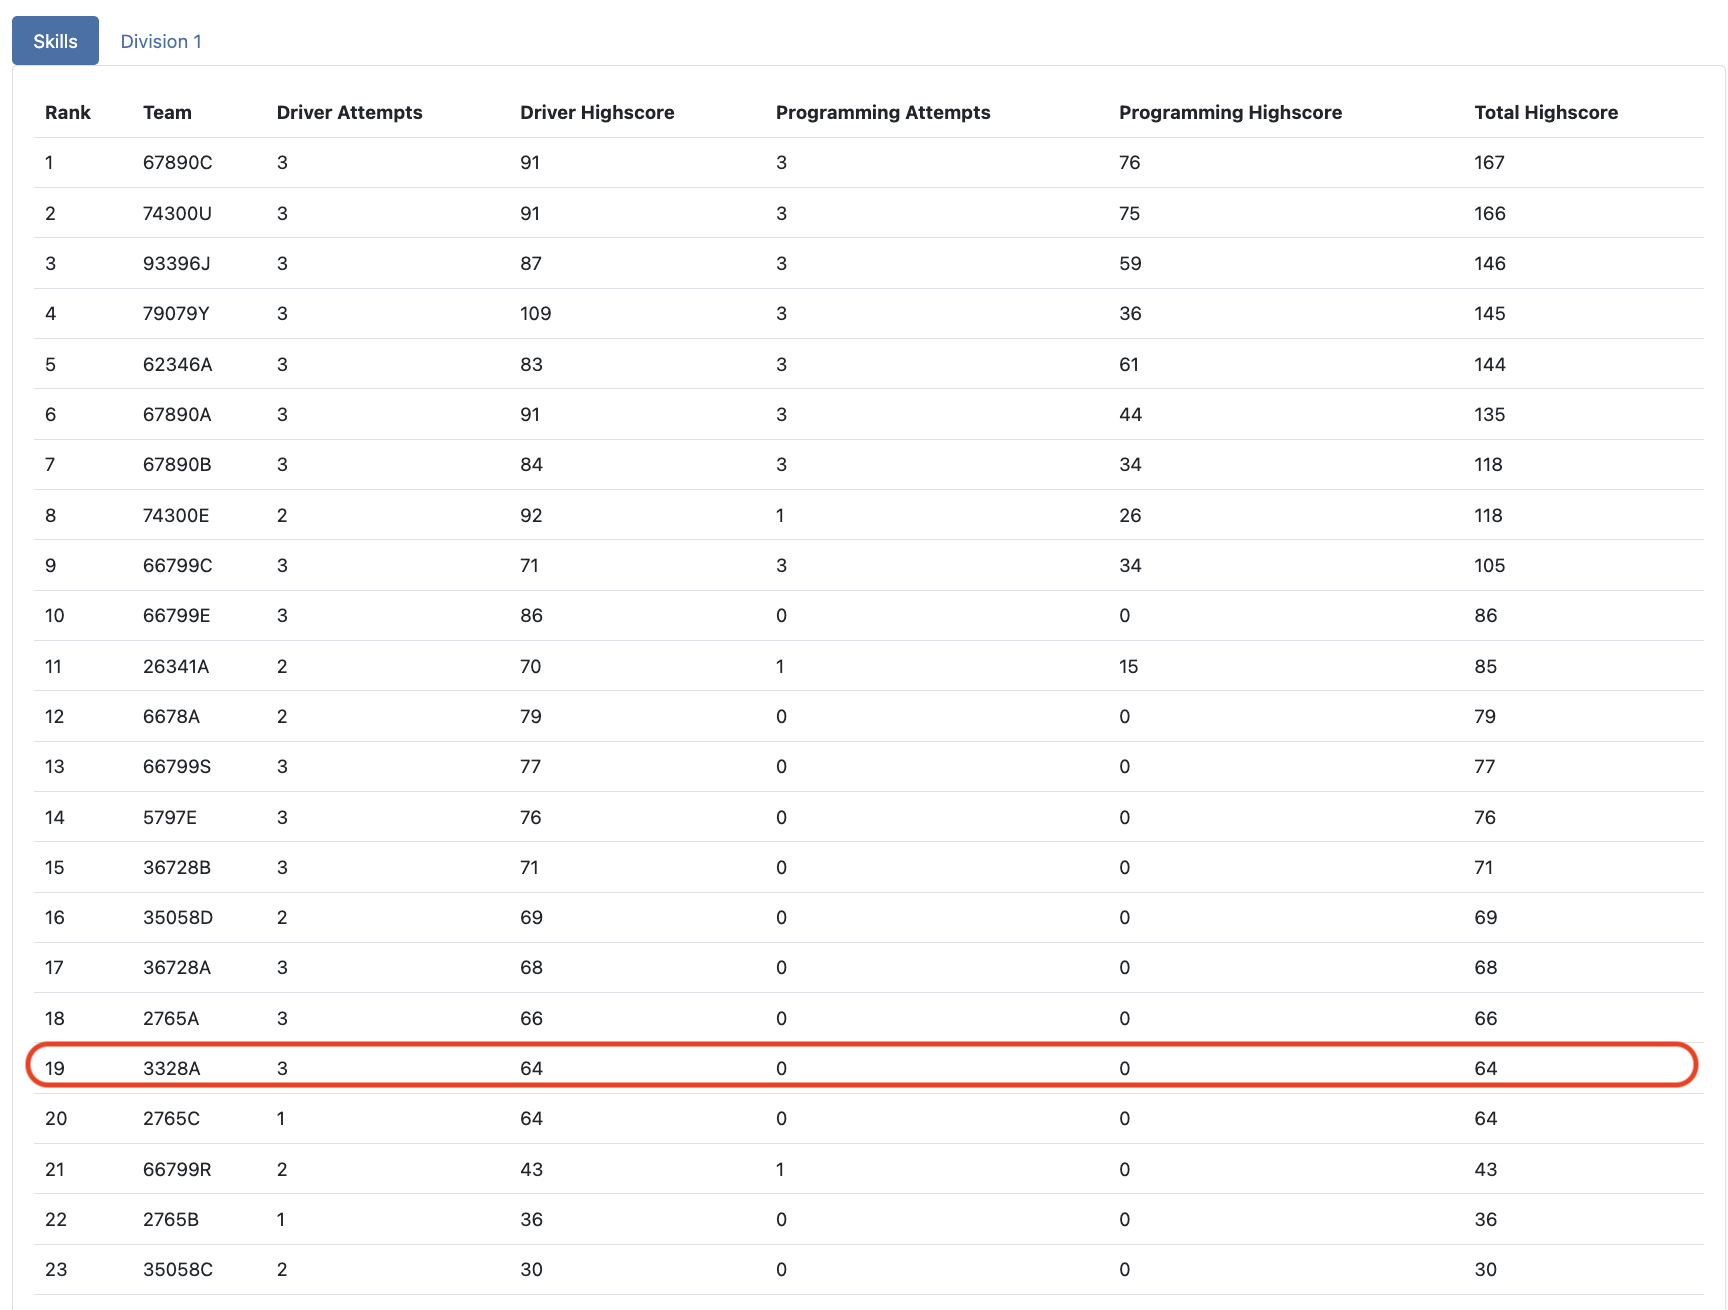Image resolution: width=1728 pixels, height=1310 pixels.
Task: Switch to the Skills tab
Action: (55, 41)
